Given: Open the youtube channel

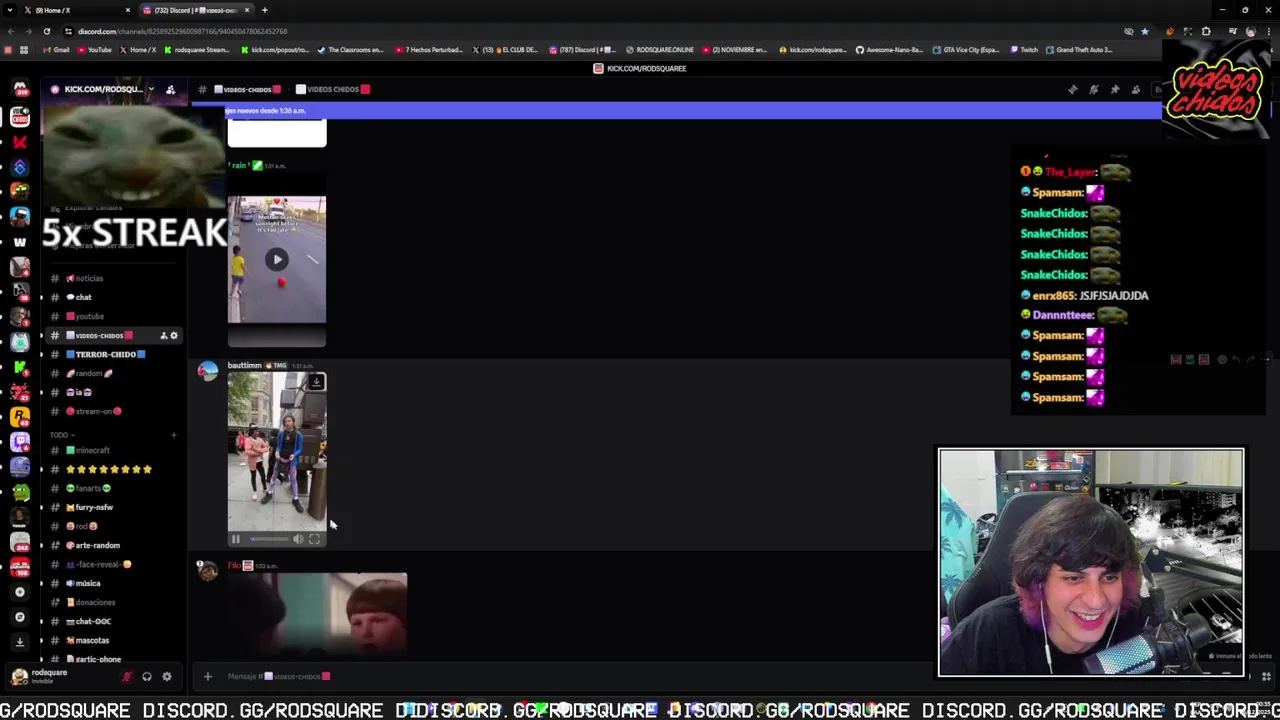Looking at the screenshot, I should point(112,316).
